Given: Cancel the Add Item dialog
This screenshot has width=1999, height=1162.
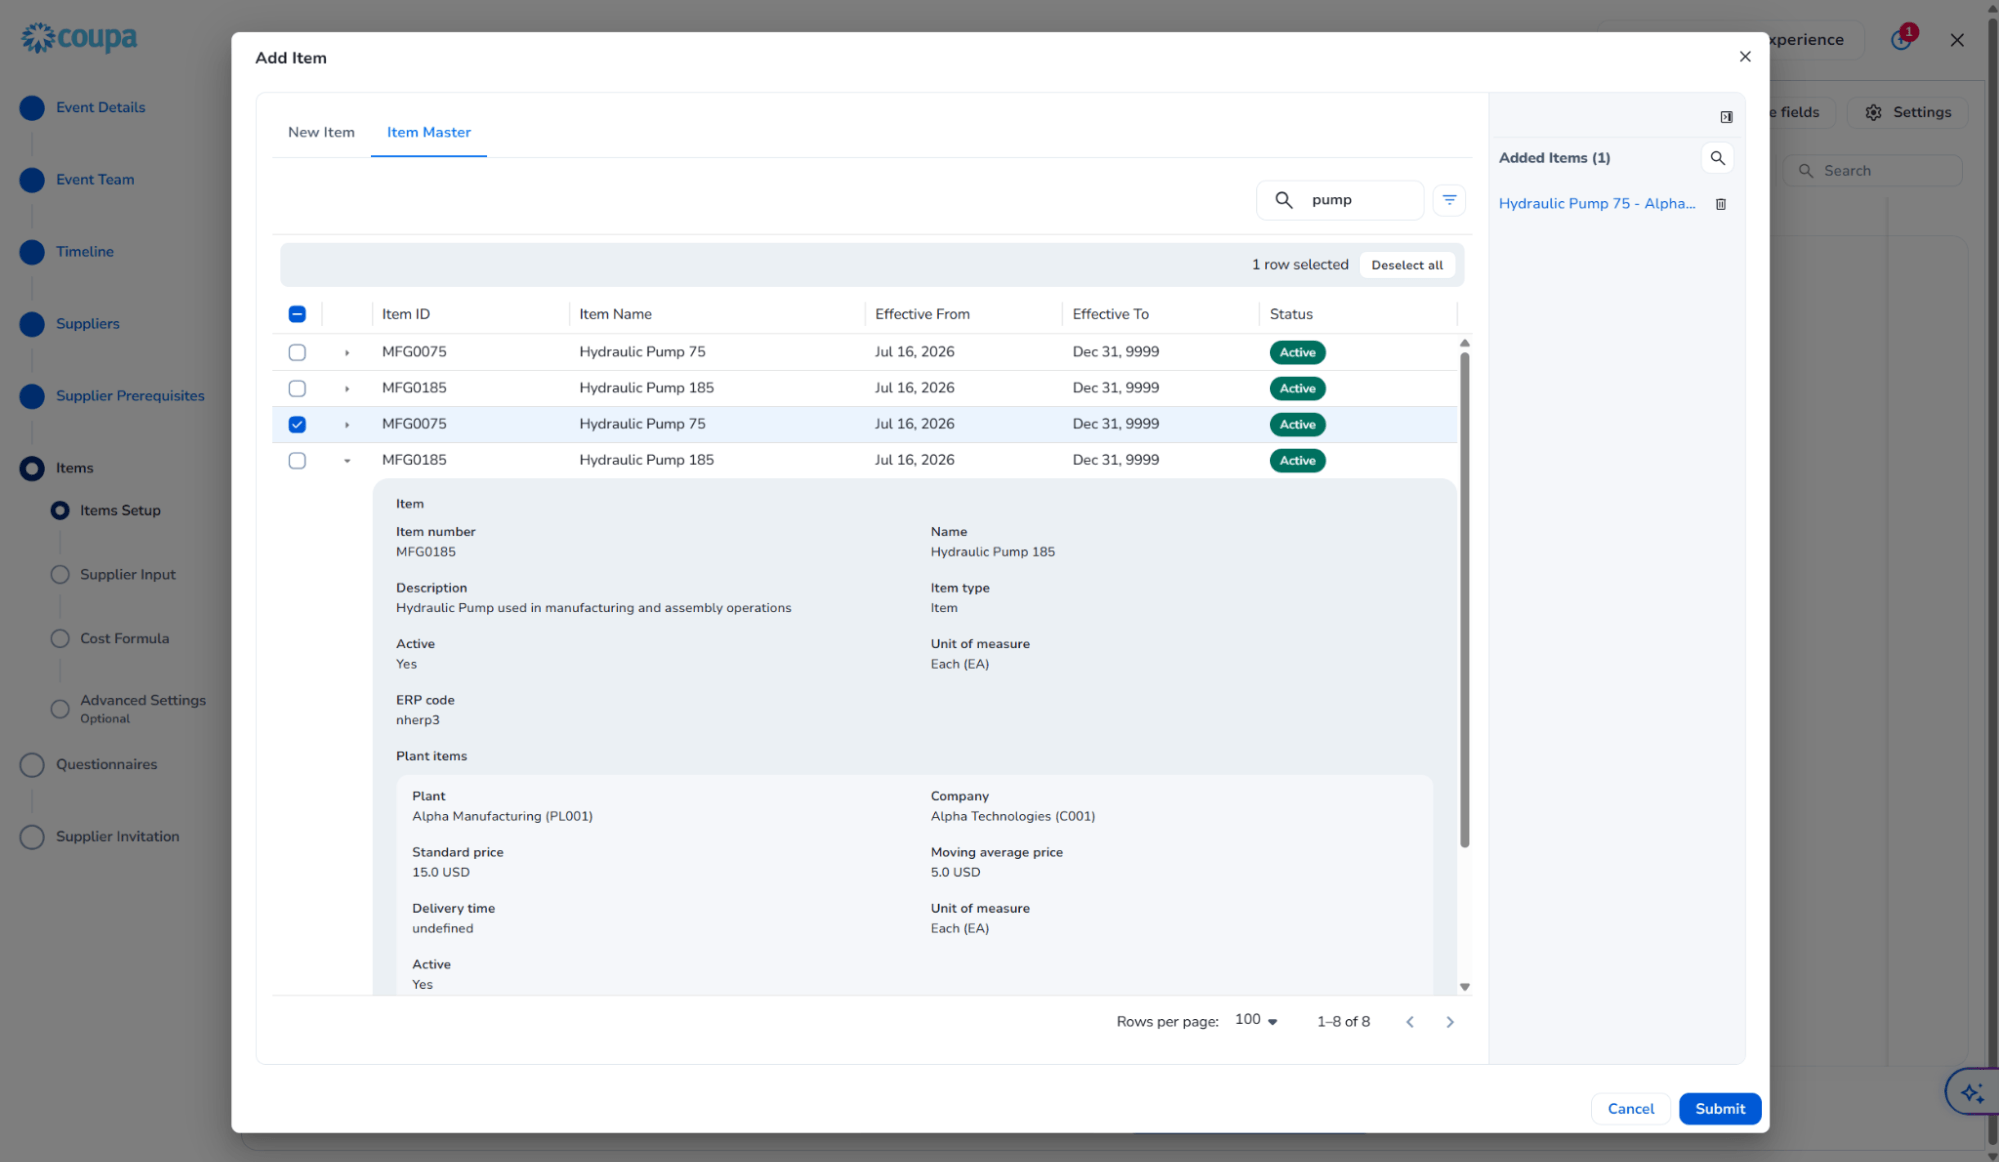Looking at the screenshot, I should [x=1630, y=1108].
